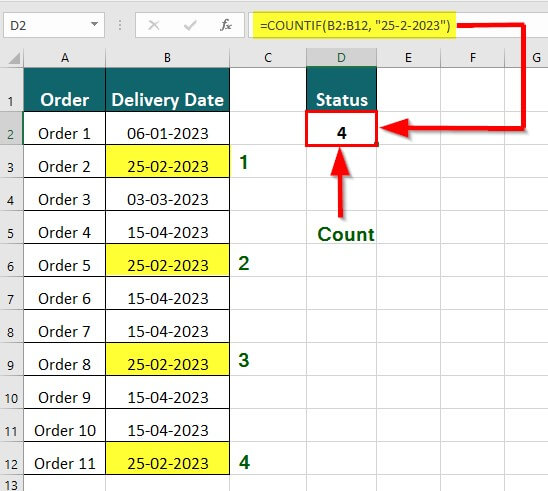Click the 'Delivery Date' header cell
This screenshot has width=548, height=491.
tap(167, 89)
